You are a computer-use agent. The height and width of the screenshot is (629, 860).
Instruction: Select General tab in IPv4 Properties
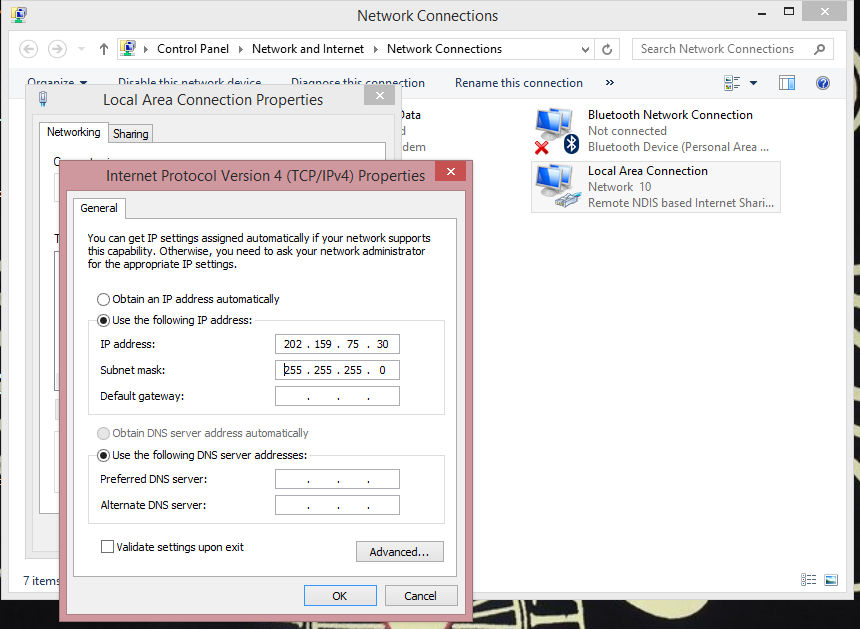99,208
